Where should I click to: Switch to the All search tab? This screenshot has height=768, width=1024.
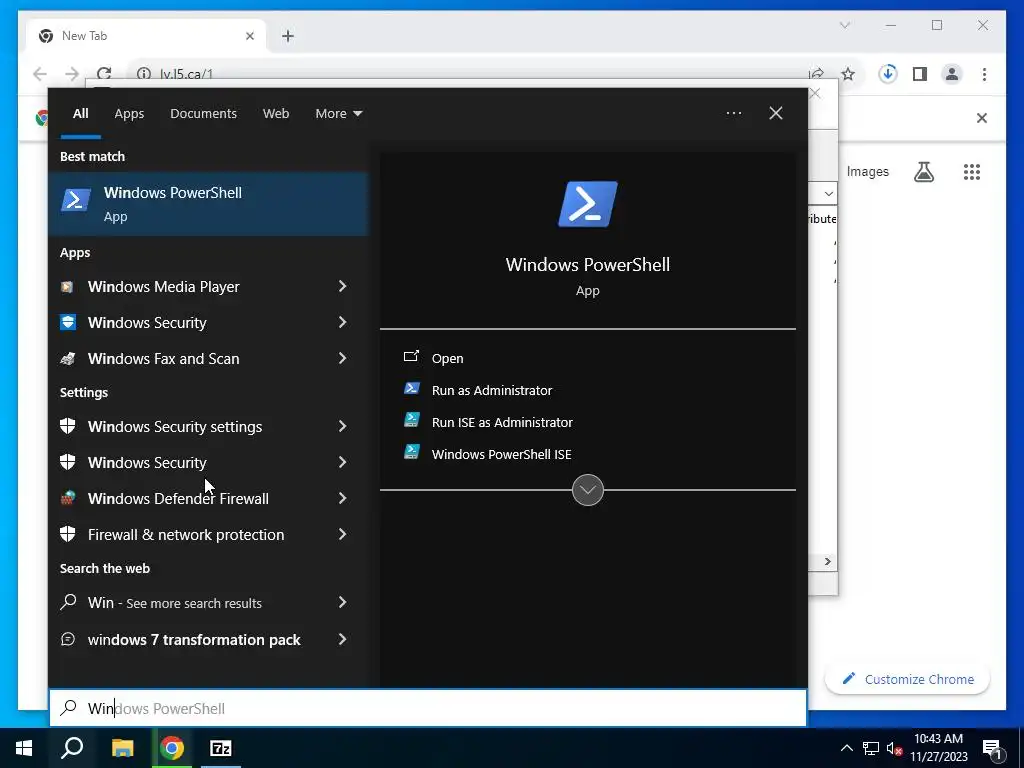tap(80, 114)
